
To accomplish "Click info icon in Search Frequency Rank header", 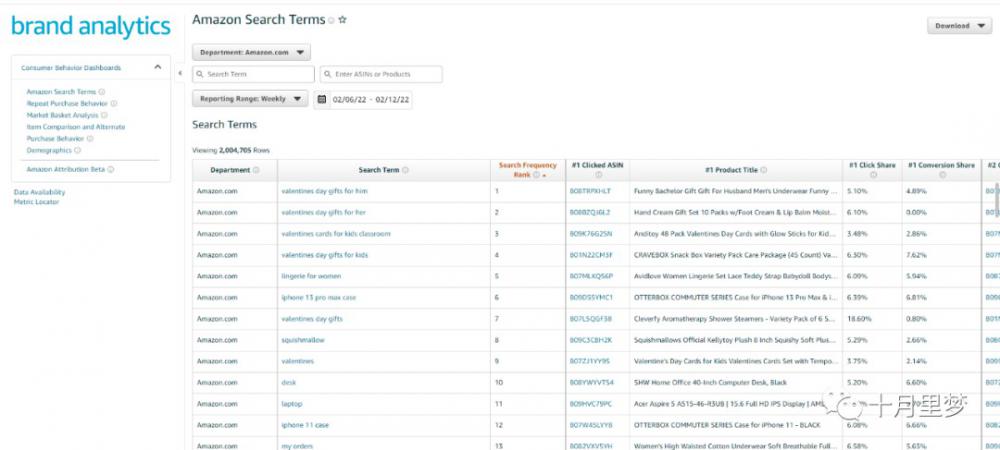I will click(536, 175).
